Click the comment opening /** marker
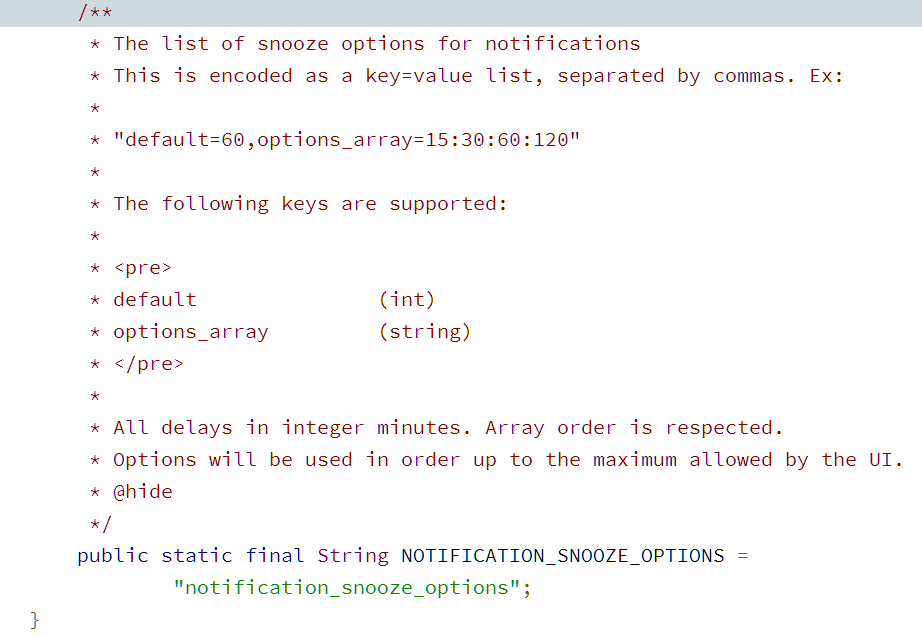This screenshot has height=638, width=922. (94, 12)
